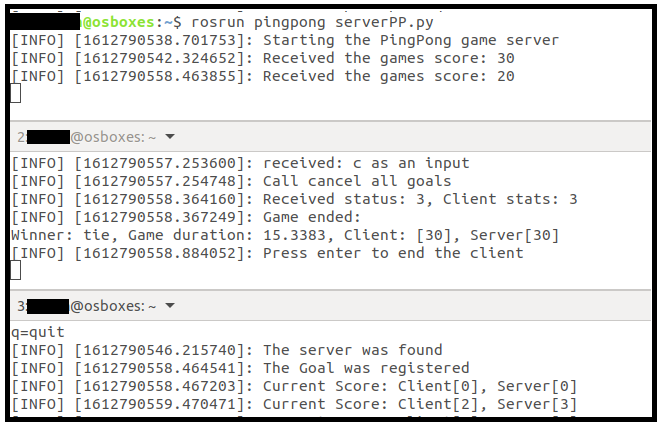The height and width of the screenshot is (429, 662).
Task: Click 'Winner: tie, Game duration: 15.3383' line
Action: [x=285, y=235]
